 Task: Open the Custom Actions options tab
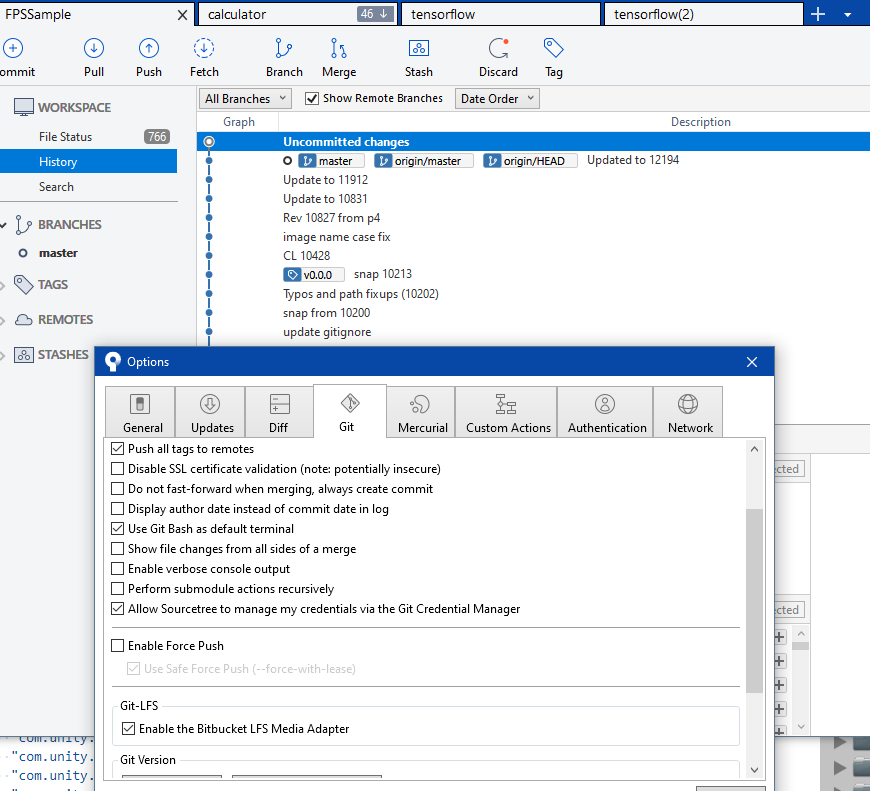506,412
